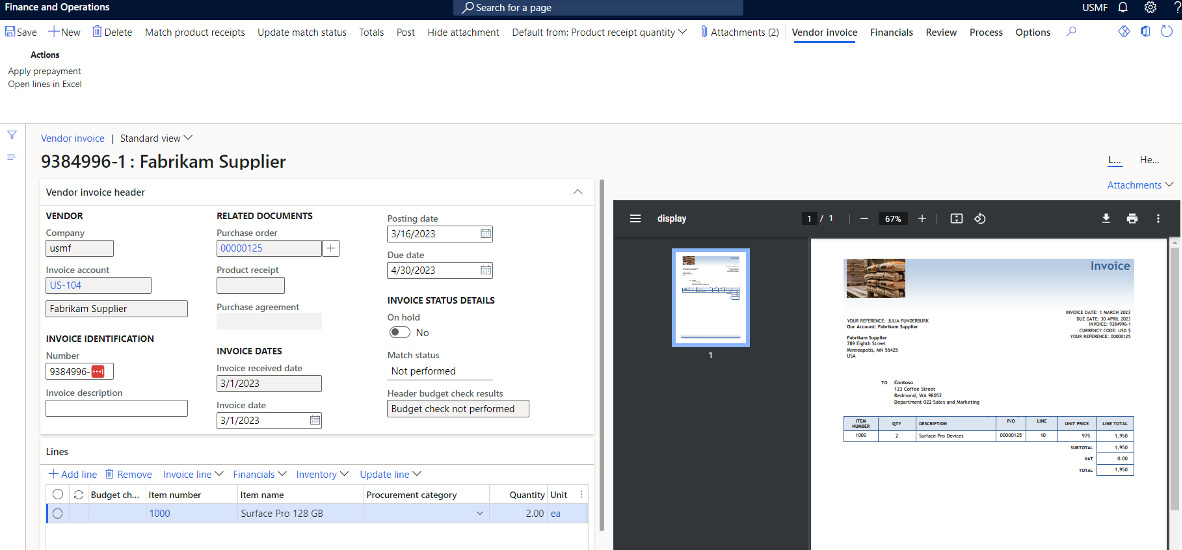
Task: Click Open lines in Excel
Action: coord(44,84)
